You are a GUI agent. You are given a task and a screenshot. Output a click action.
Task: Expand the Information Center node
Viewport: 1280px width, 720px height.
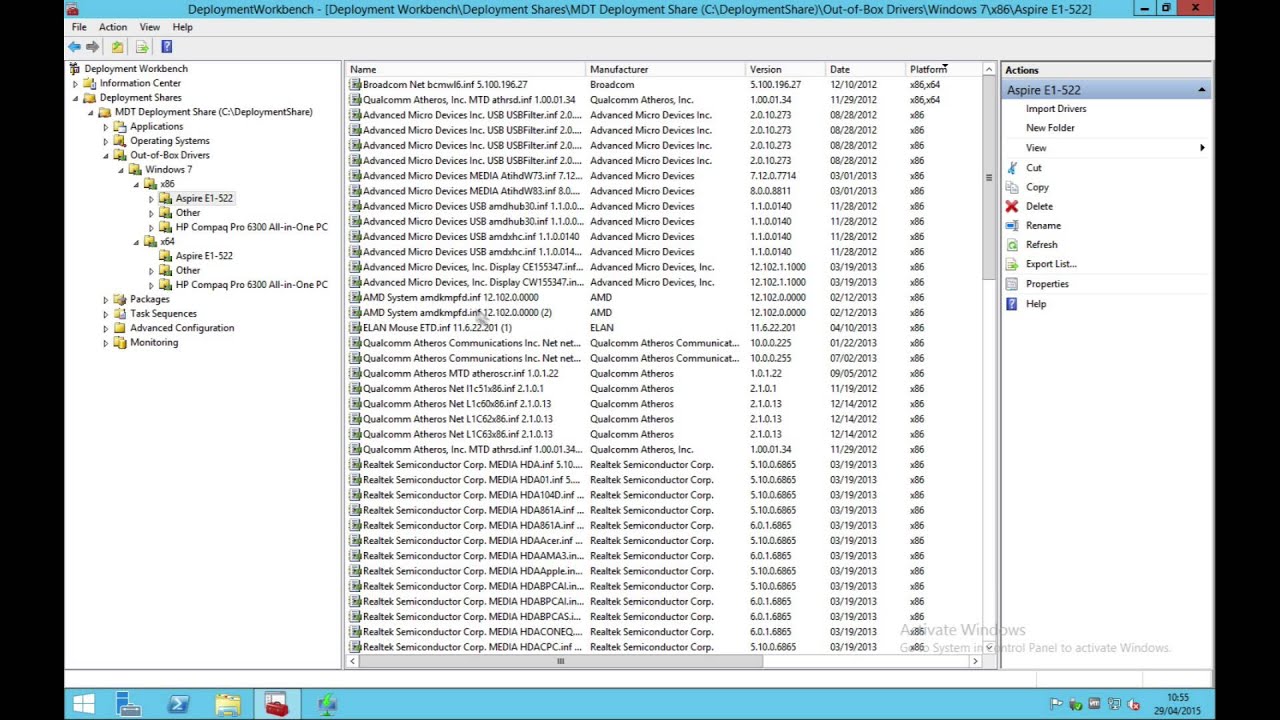75,84
